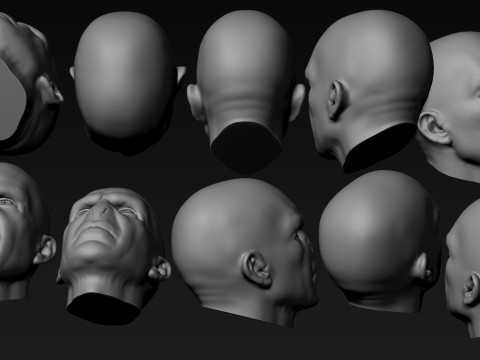Choose the lower-row rear head with profile facing right
The image size is (480, 360).
point(245,253)
